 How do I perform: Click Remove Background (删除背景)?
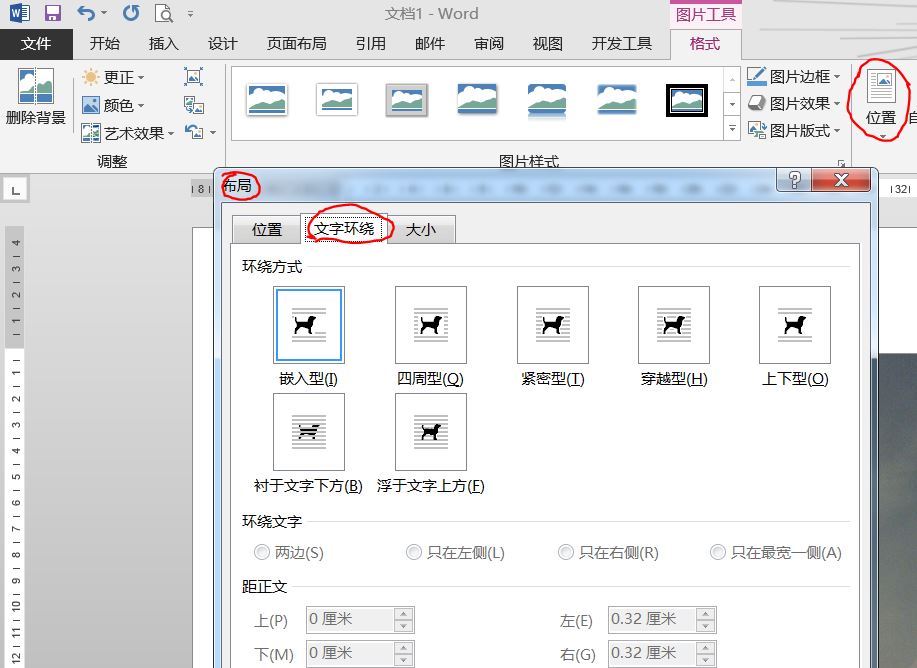click(x=35, y=97)
